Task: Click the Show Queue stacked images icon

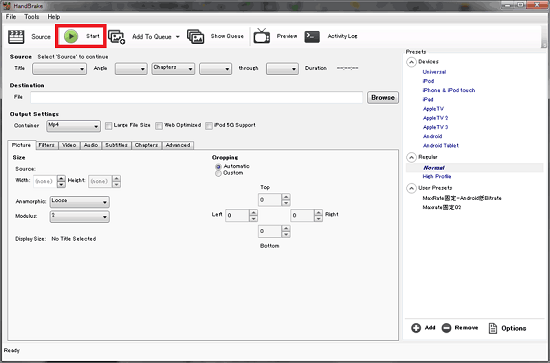Action: (x=195, y=36)
